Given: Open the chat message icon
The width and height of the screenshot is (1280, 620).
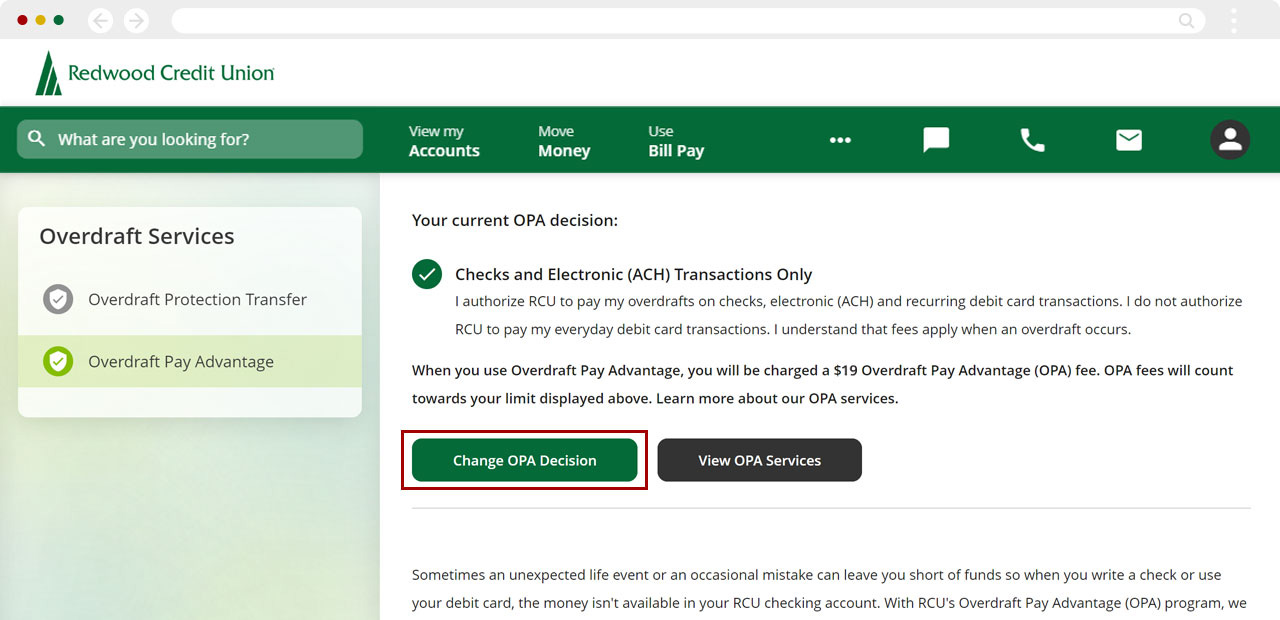Looking at the screenshot, I should coord(936,140).
